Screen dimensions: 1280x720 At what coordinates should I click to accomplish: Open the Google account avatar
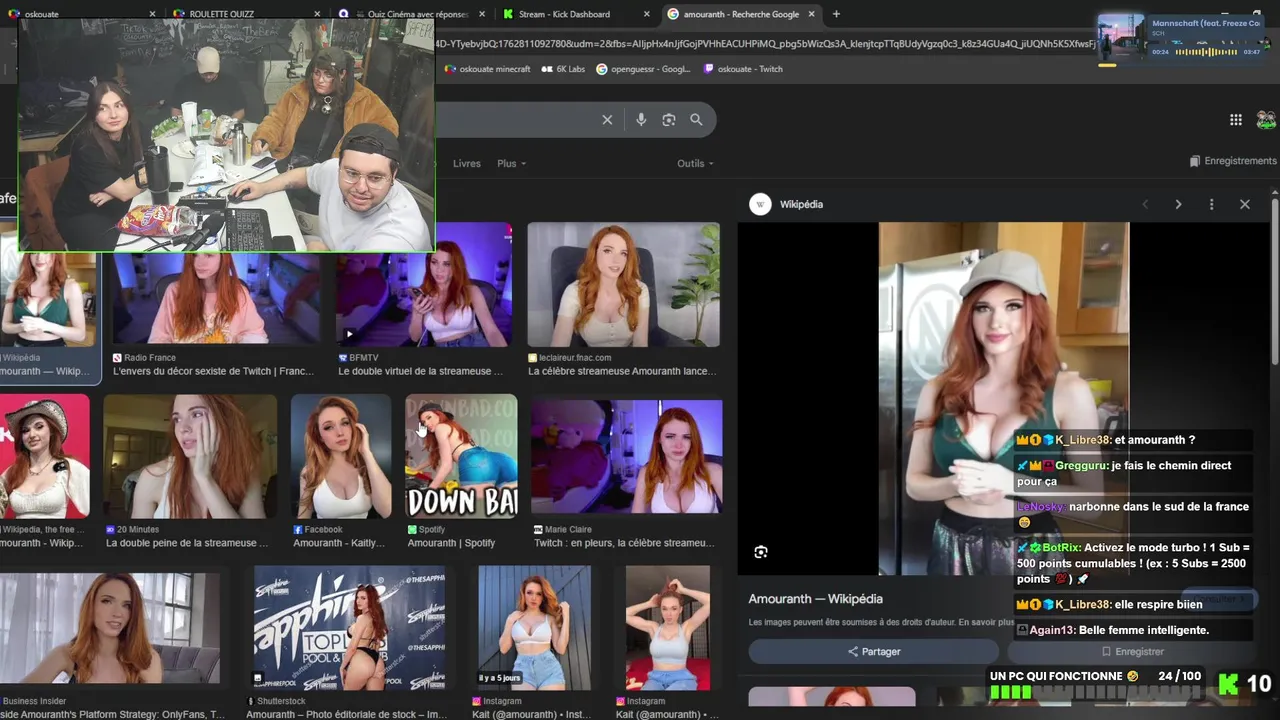tap(1266, 120)
